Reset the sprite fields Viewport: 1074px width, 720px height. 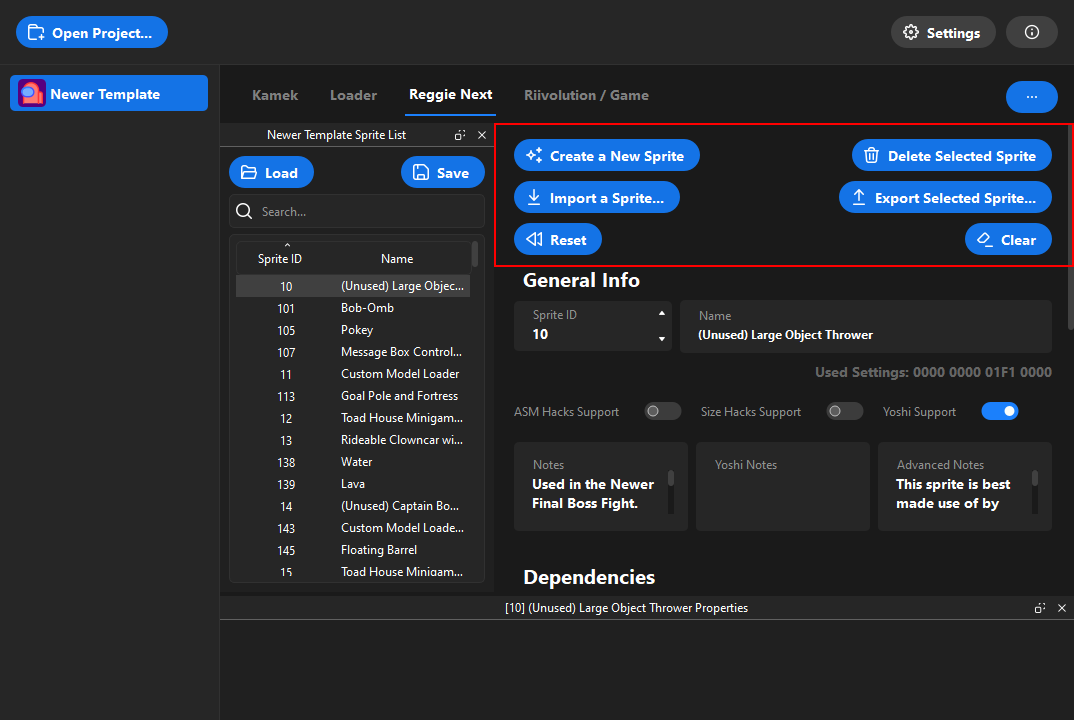point(558,239)
